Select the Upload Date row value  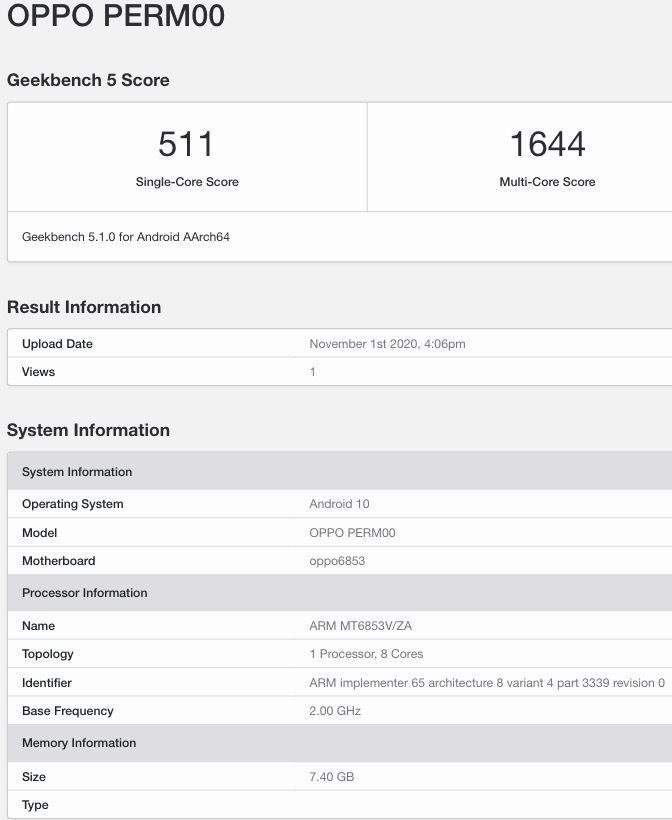[x=387, y=344]
